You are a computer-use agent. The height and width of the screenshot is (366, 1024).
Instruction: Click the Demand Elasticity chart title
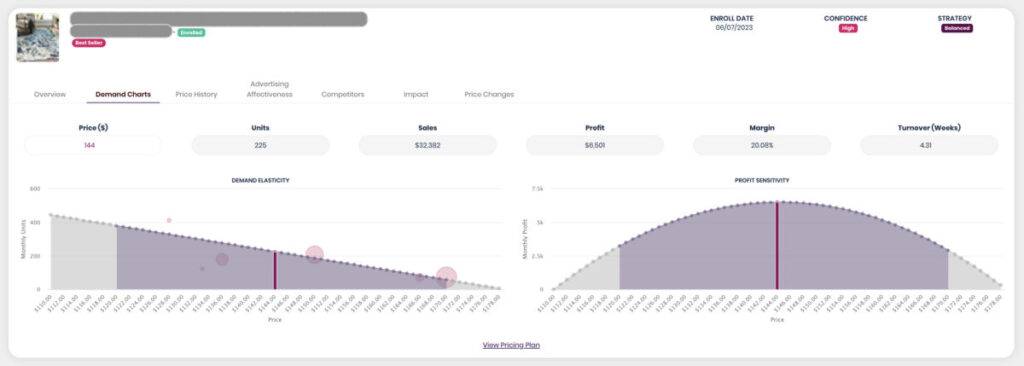261,180
